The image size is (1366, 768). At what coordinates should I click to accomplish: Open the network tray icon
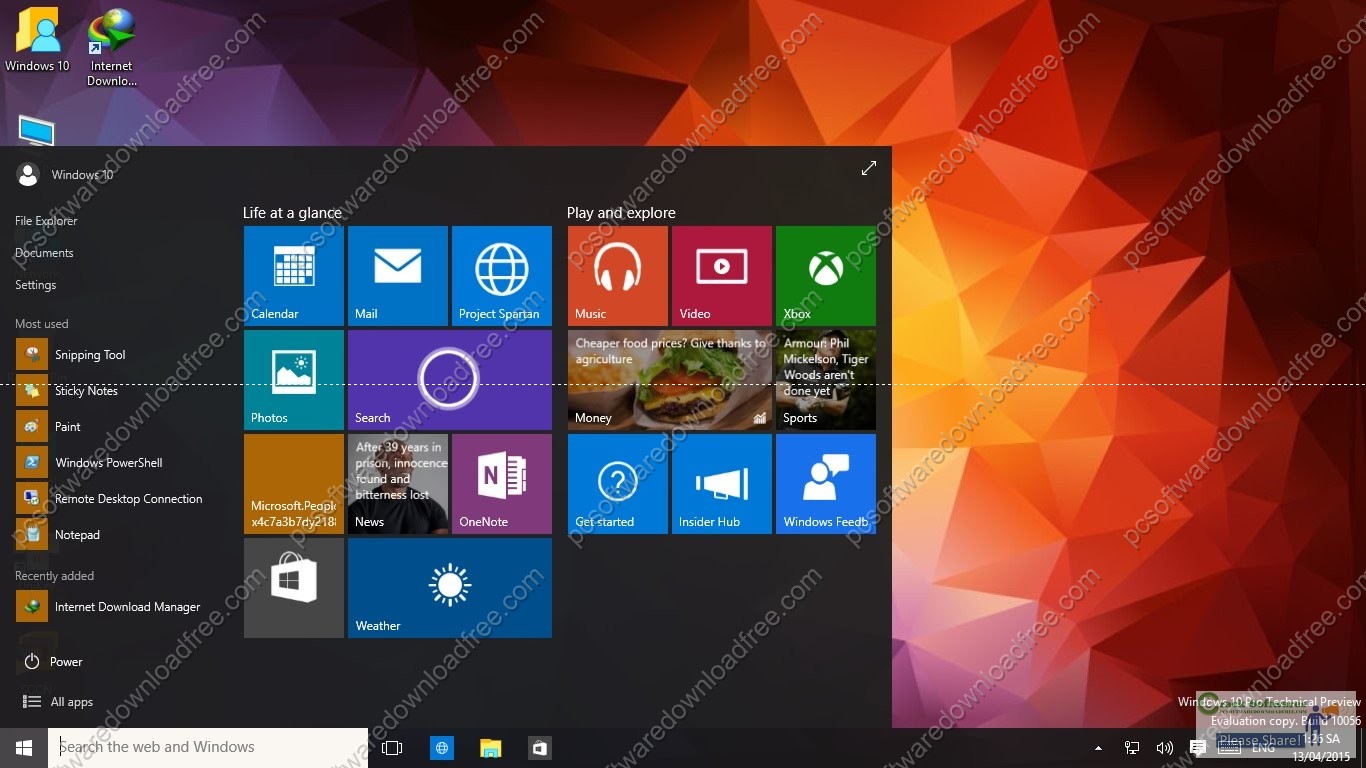click(x=1132, y=748)
